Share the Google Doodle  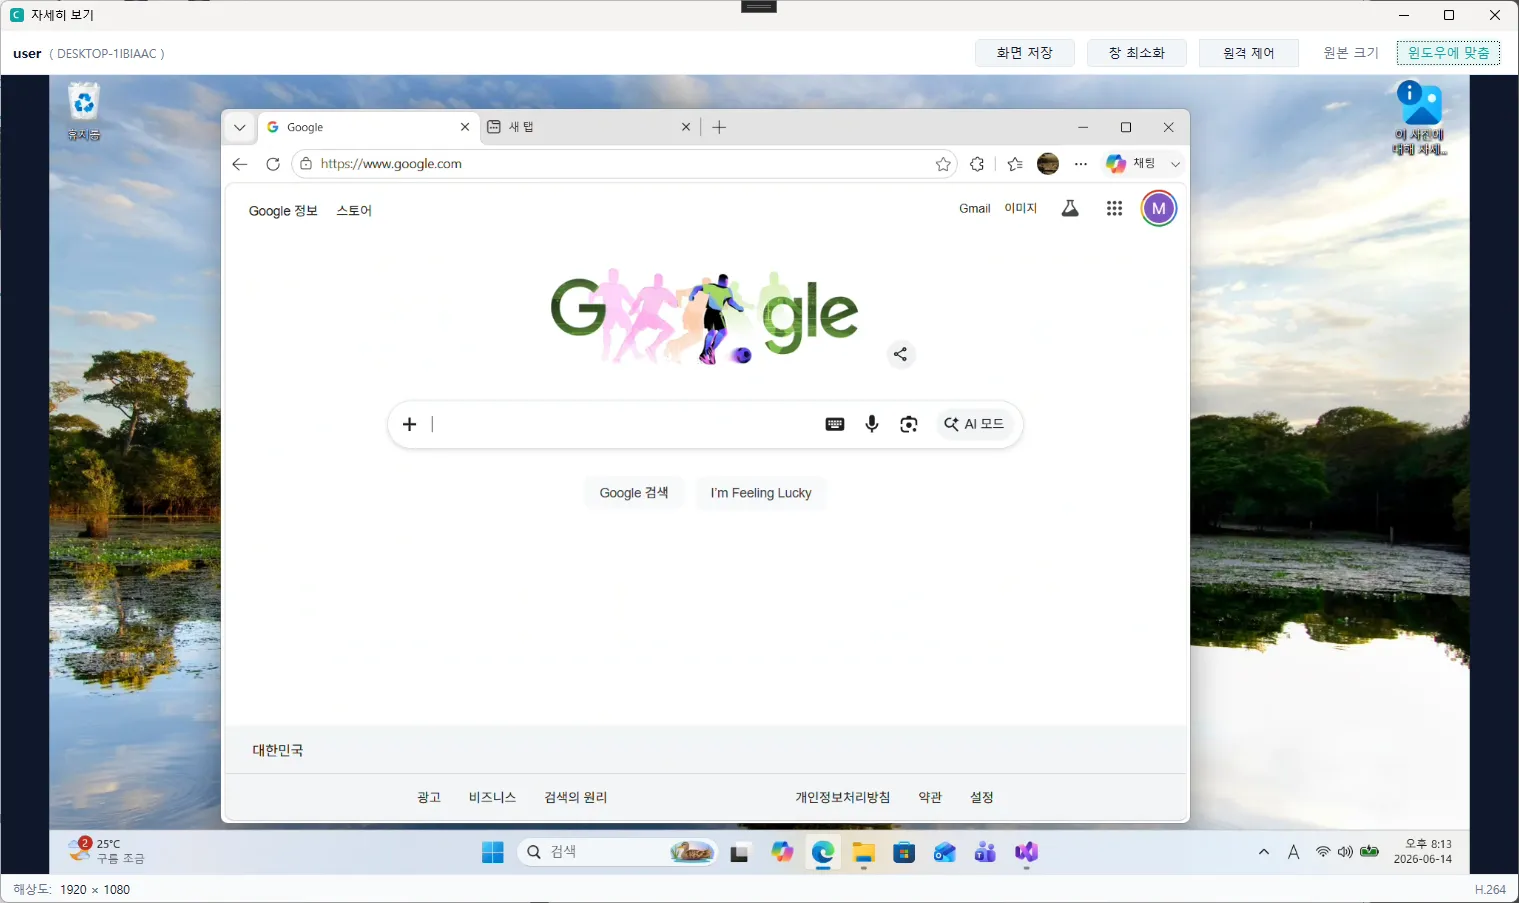click(x=901, y=354)
